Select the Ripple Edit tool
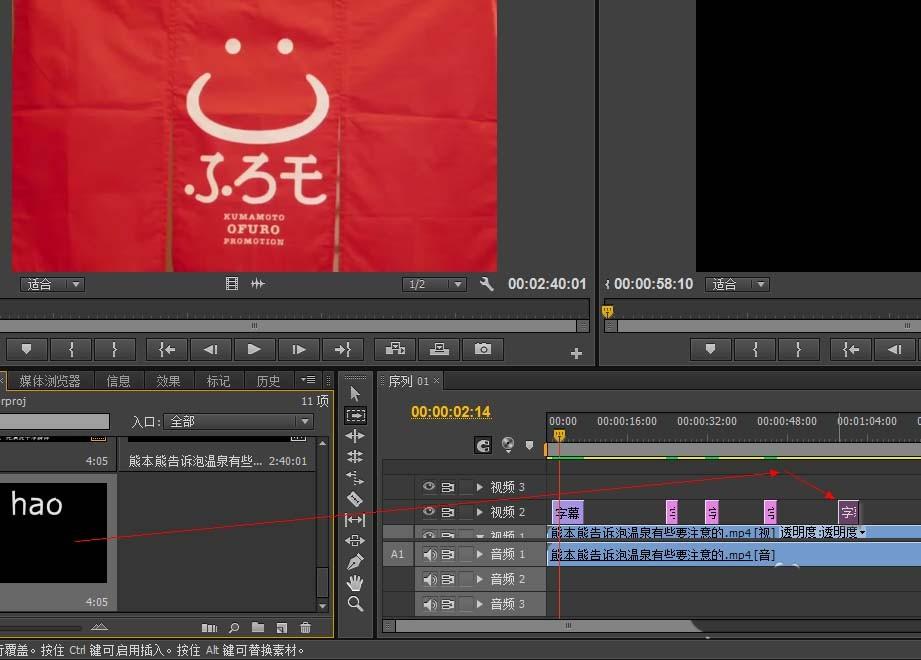Viewport: 921px width, 660px height. 355,435
